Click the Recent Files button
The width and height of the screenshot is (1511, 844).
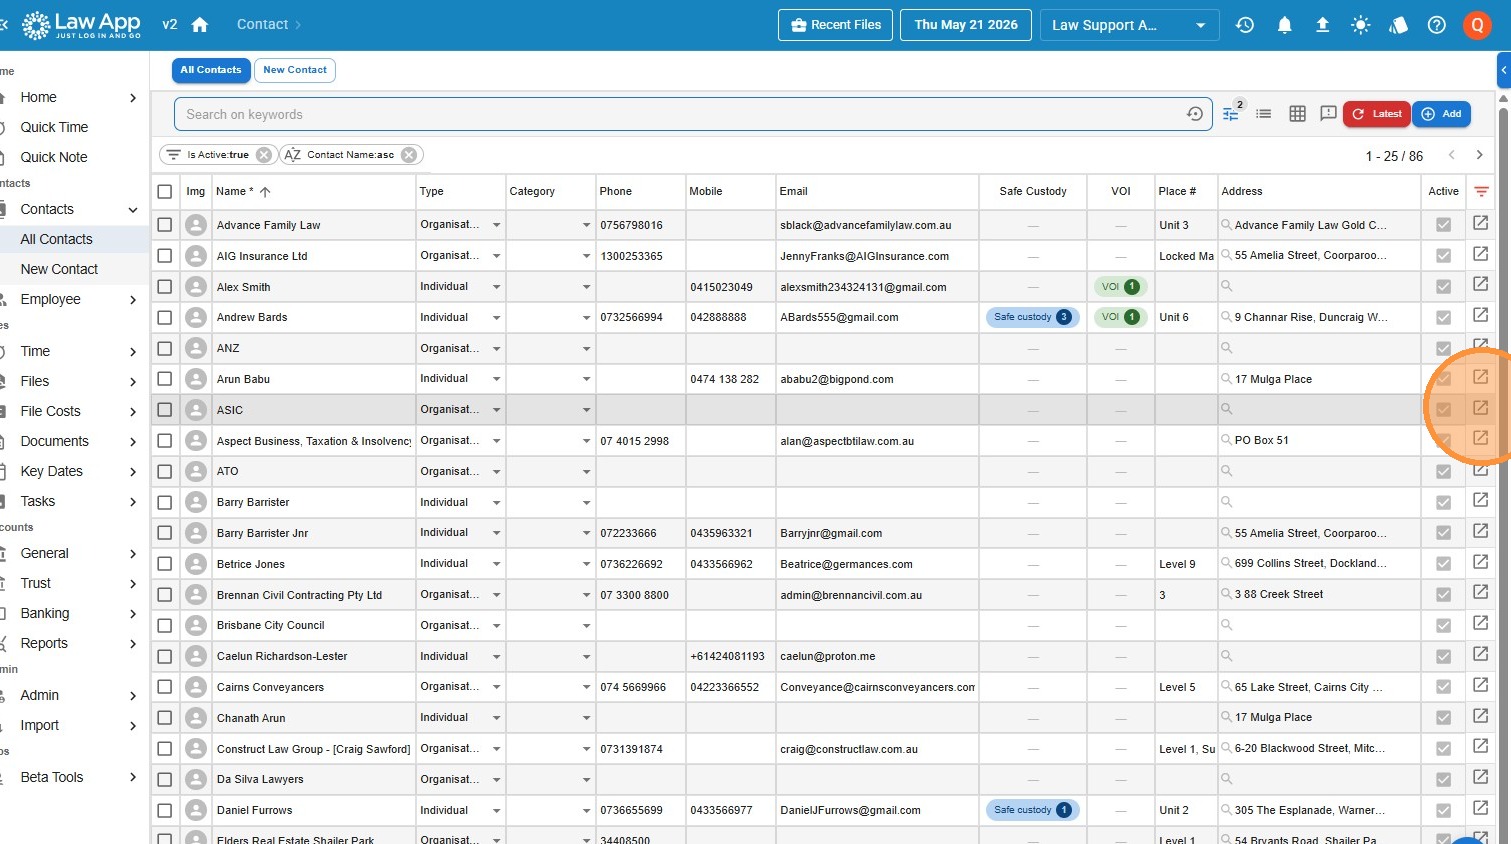pyautogui.click(x=836, y=25)
